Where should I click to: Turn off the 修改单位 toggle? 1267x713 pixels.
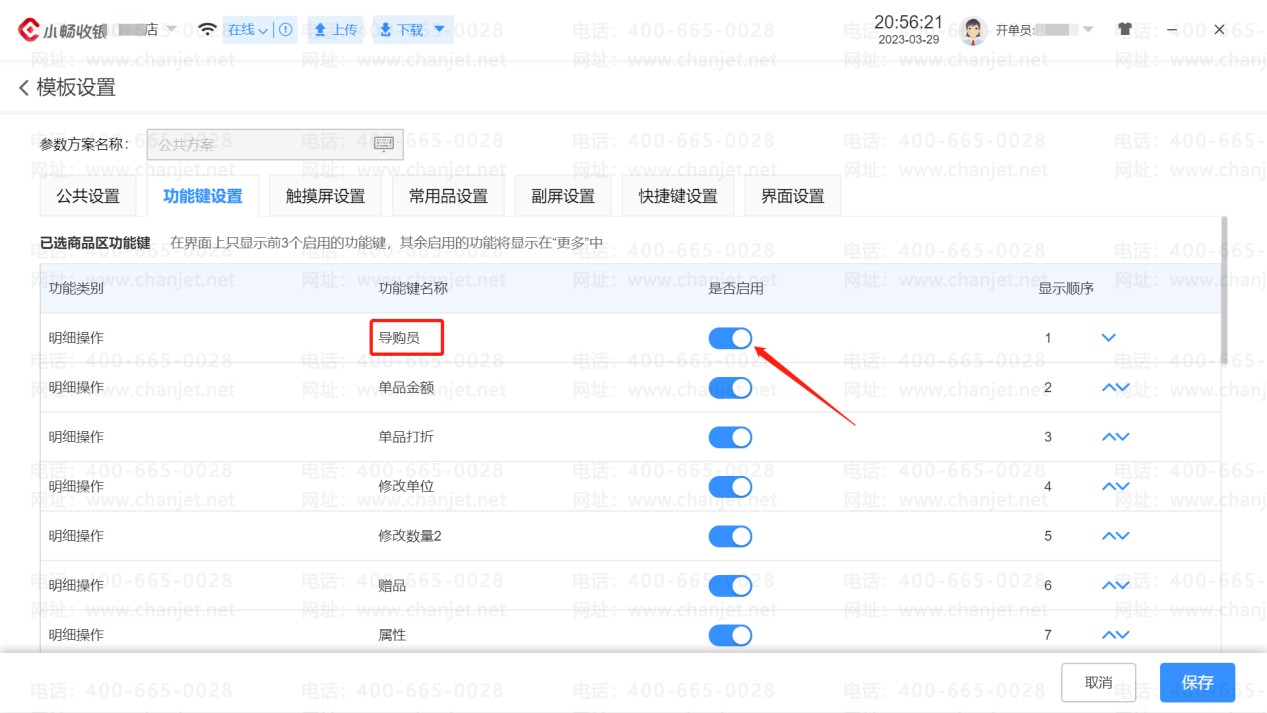click(730, 486)
